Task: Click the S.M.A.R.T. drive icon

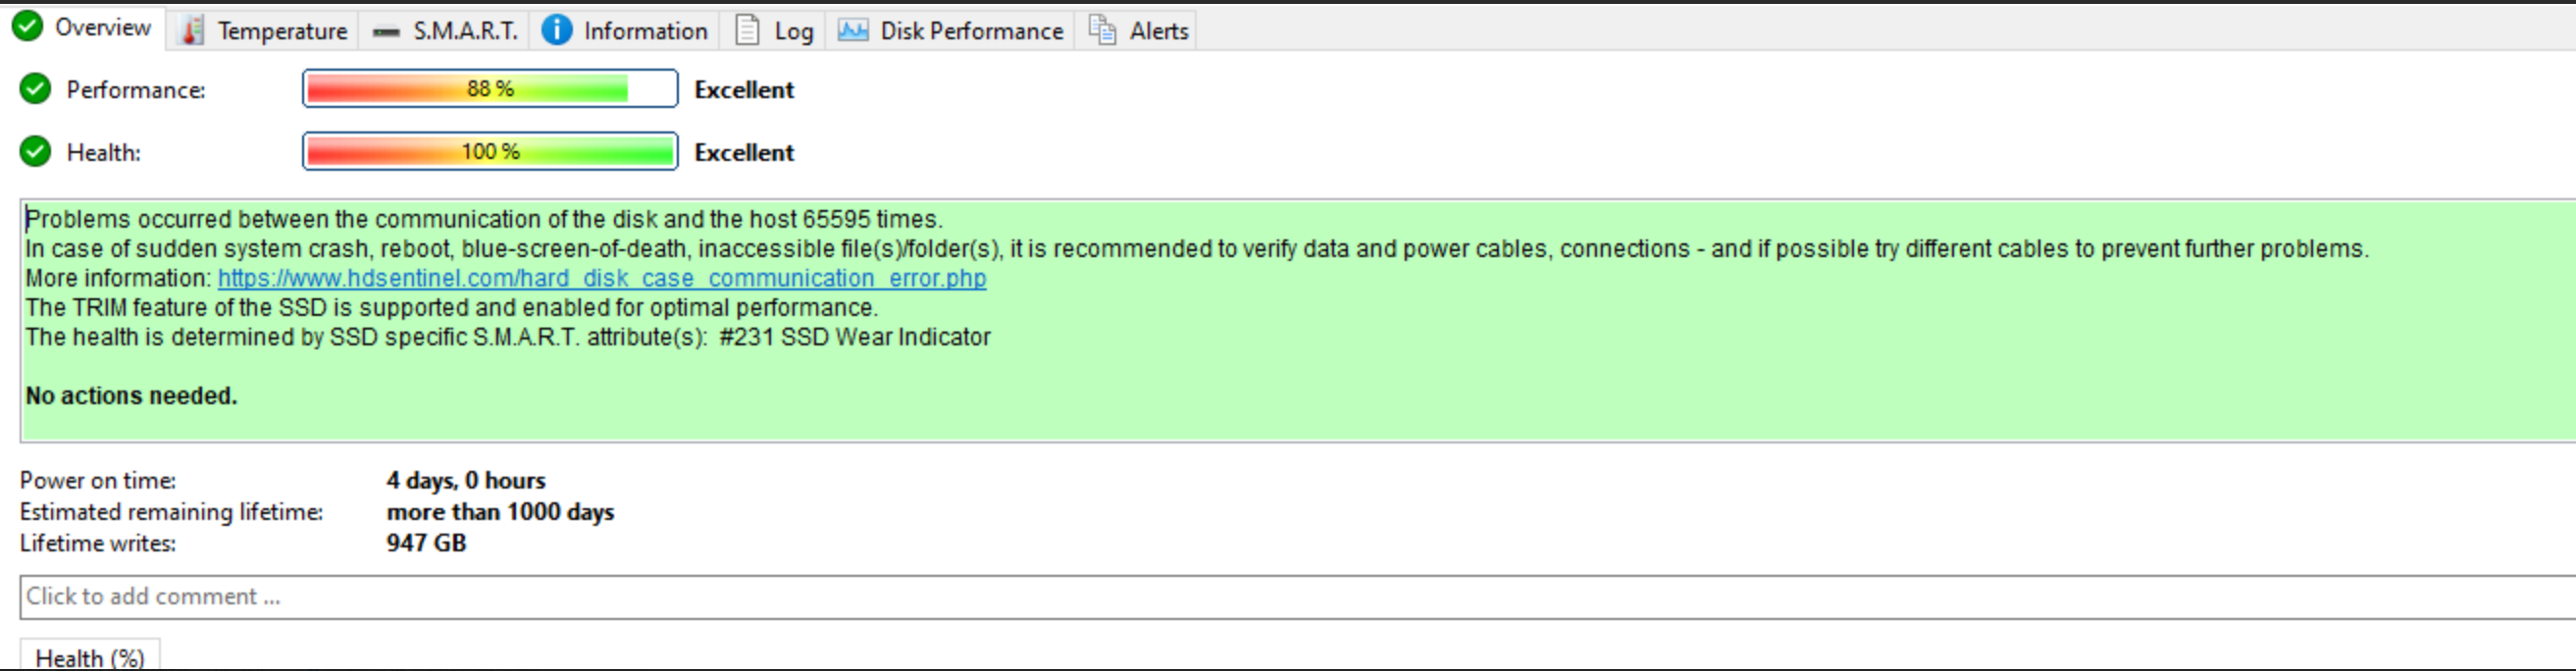Action: [386, 32]
